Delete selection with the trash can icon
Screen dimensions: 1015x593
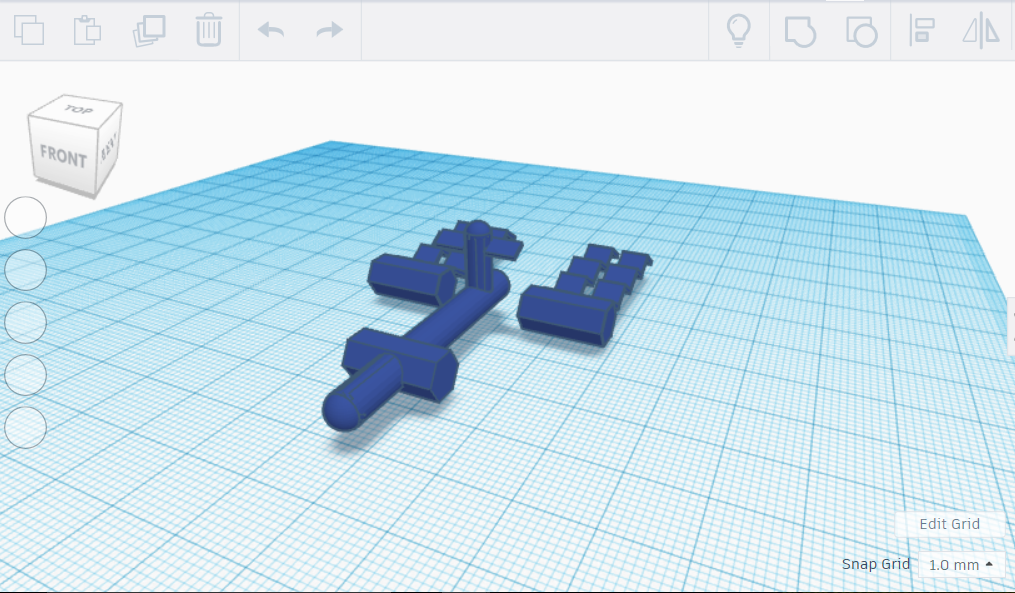208,30
